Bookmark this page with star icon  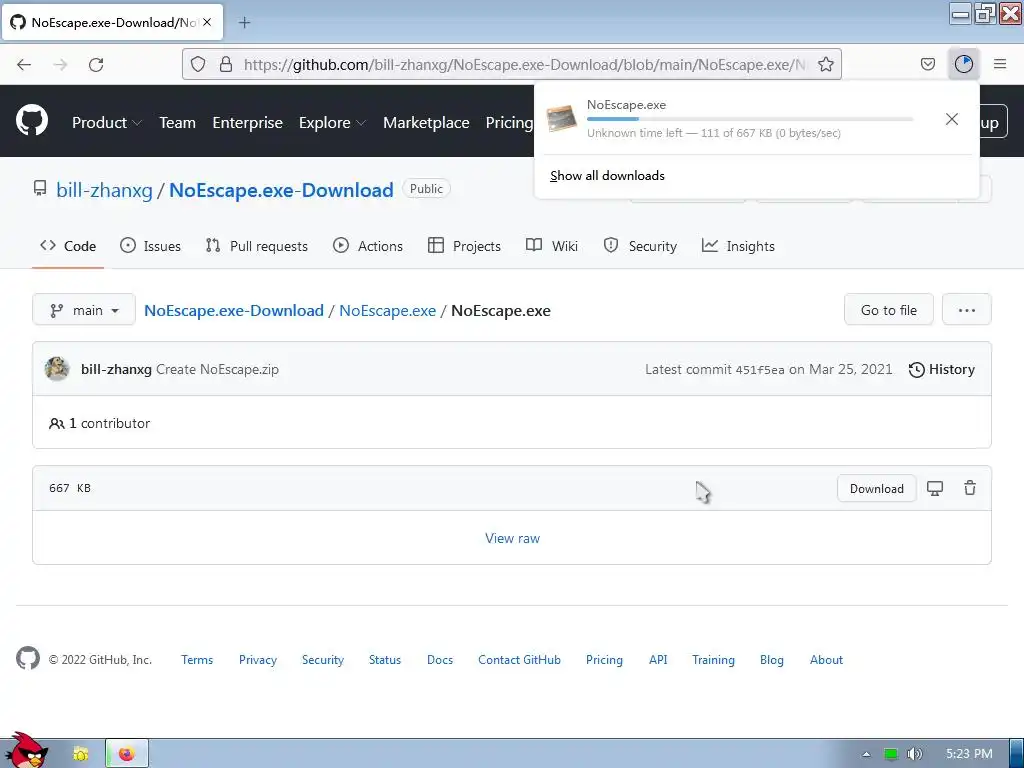coord(825,64)
